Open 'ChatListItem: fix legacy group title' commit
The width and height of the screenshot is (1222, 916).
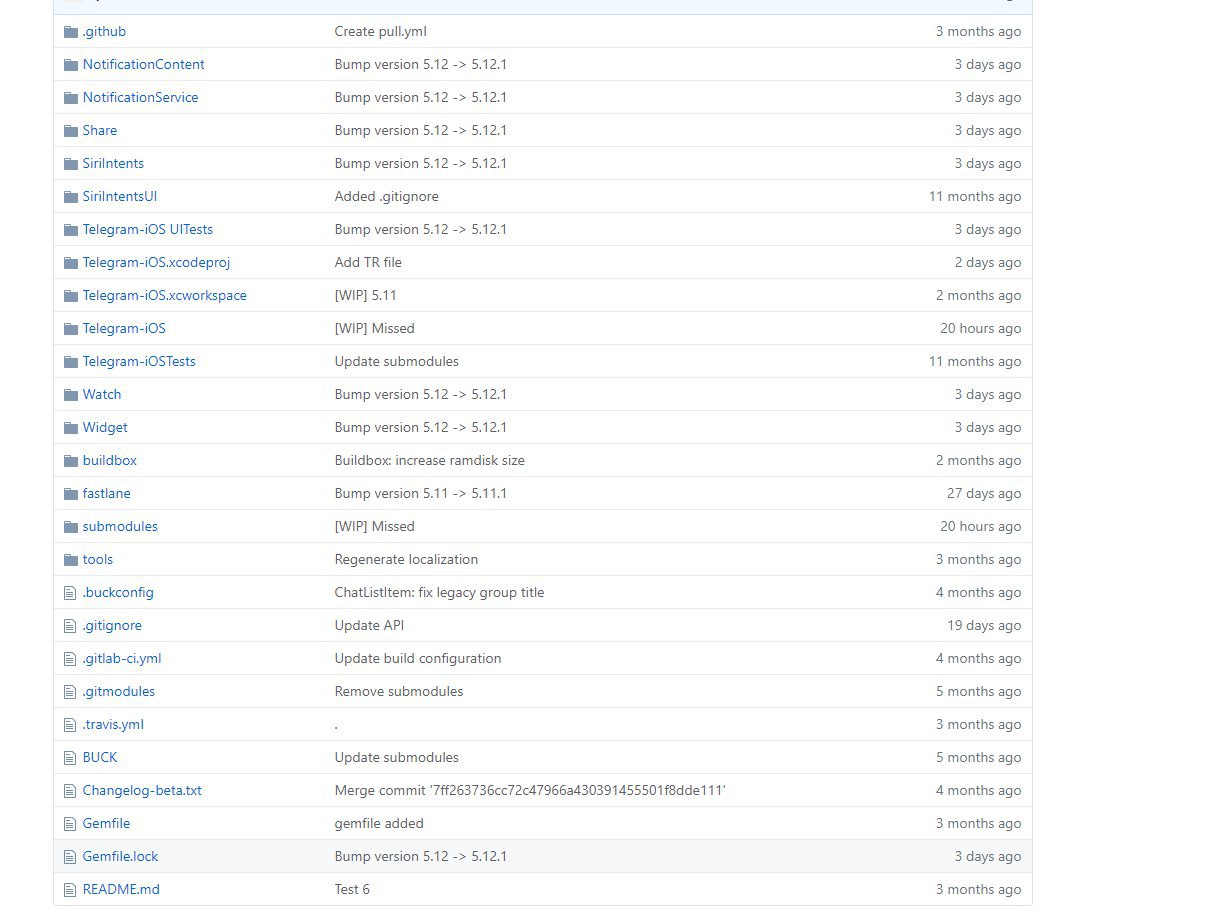coord(439,593)
